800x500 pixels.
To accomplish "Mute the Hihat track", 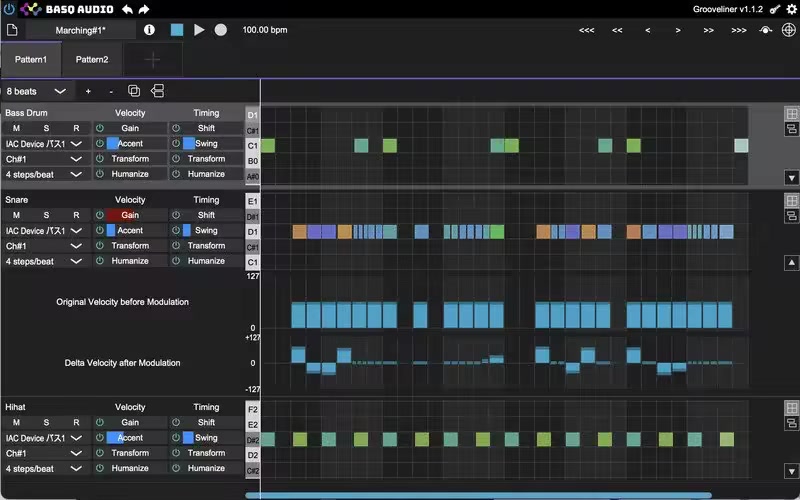I will (x=16, y=422).
